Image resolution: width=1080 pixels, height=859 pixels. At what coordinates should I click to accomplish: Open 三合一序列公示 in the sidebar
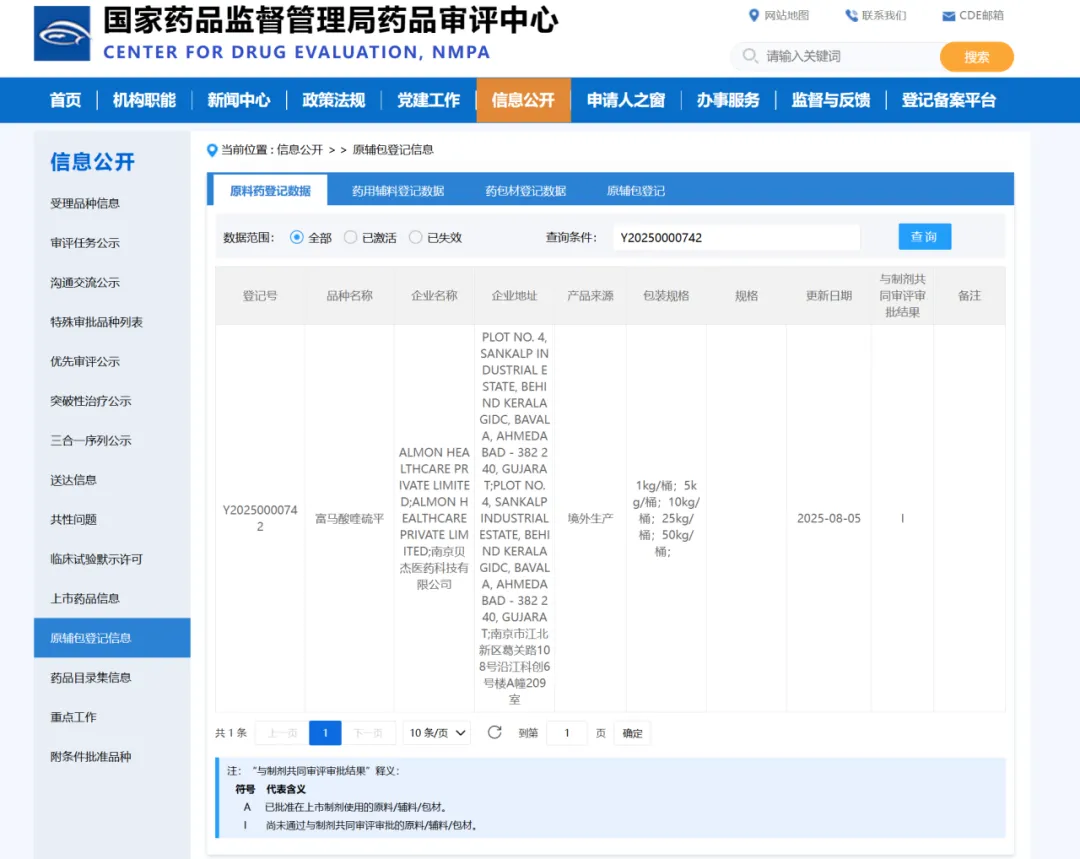pos(90,440)
